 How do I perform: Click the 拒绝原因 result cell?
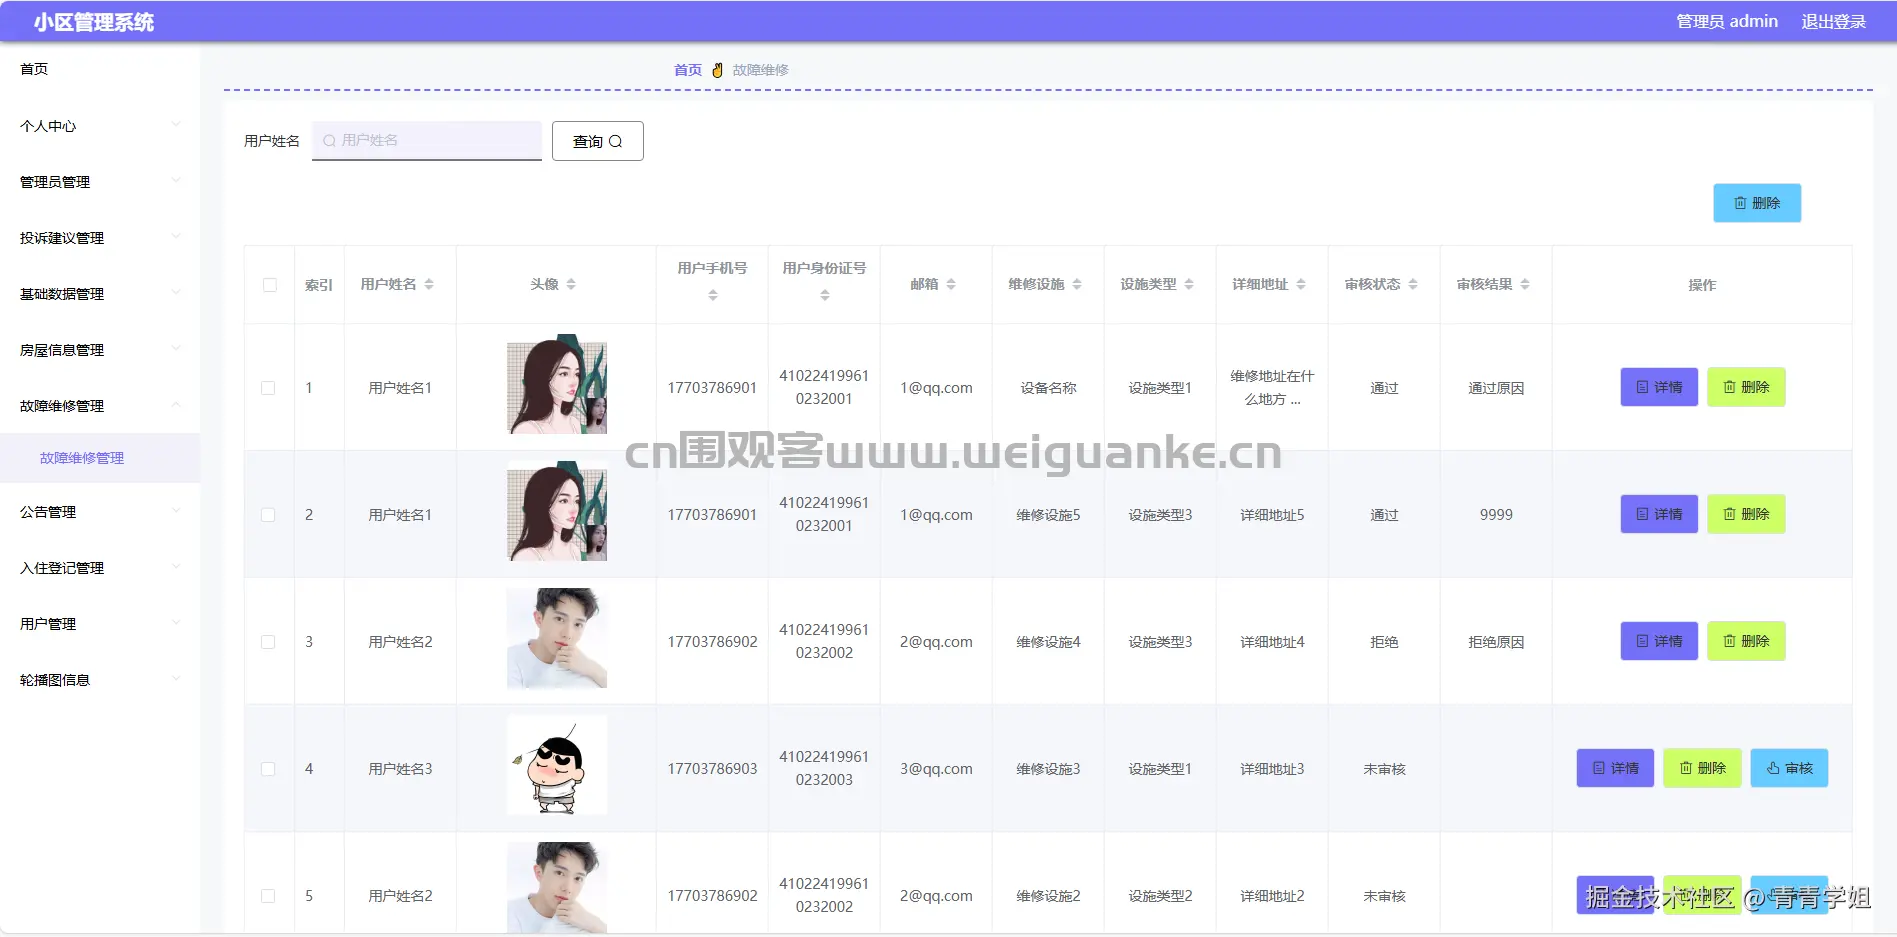[x=1496, y=642]
